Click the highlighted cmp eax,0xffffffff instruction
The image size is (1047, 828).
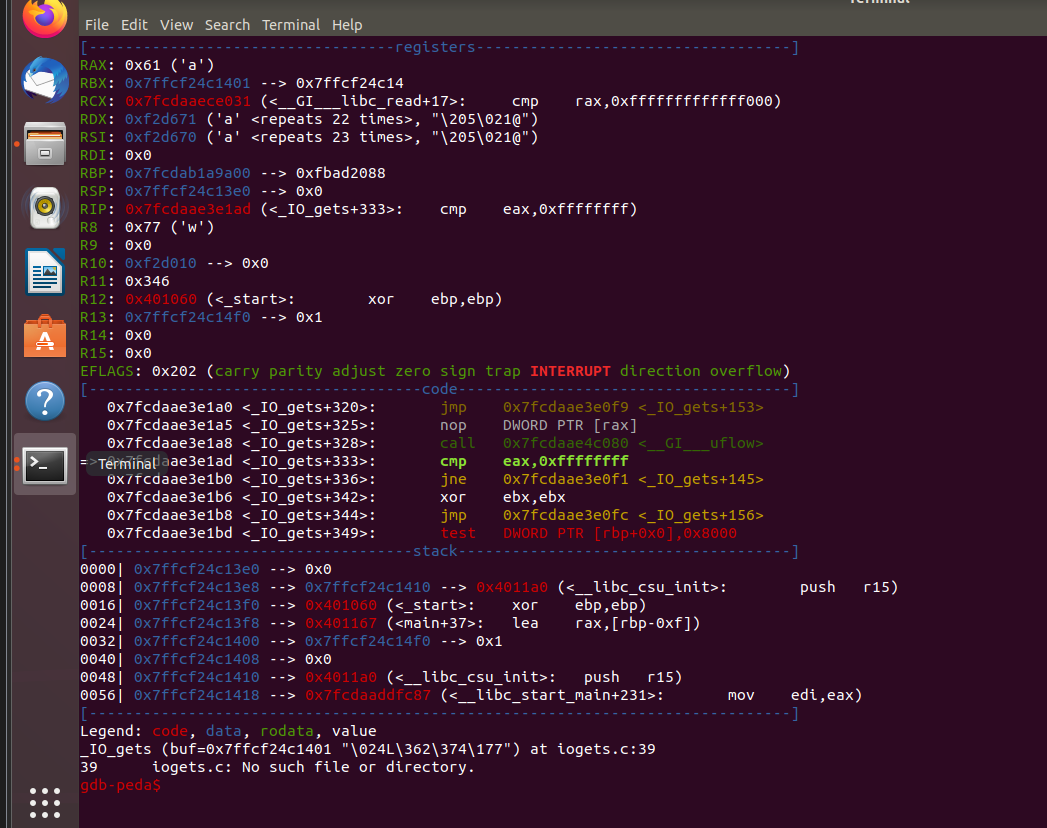[x=534, y=461]
